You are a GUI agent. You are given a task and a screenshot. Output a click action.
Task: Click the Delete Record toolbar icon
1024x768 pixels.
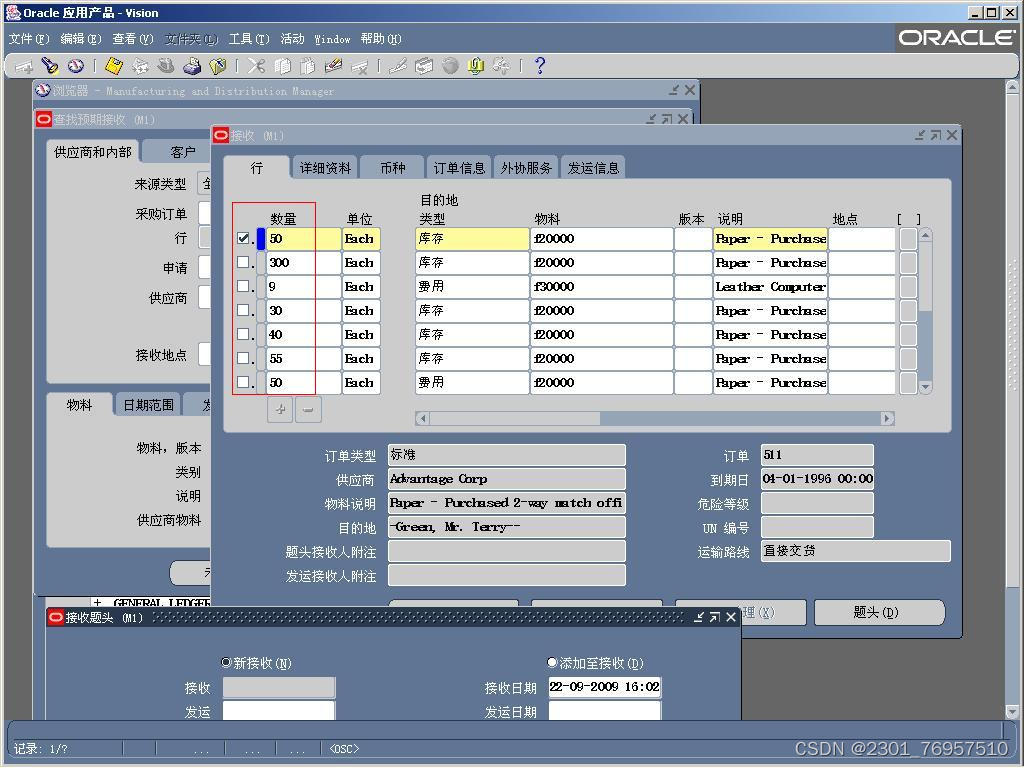click(359, 66)
